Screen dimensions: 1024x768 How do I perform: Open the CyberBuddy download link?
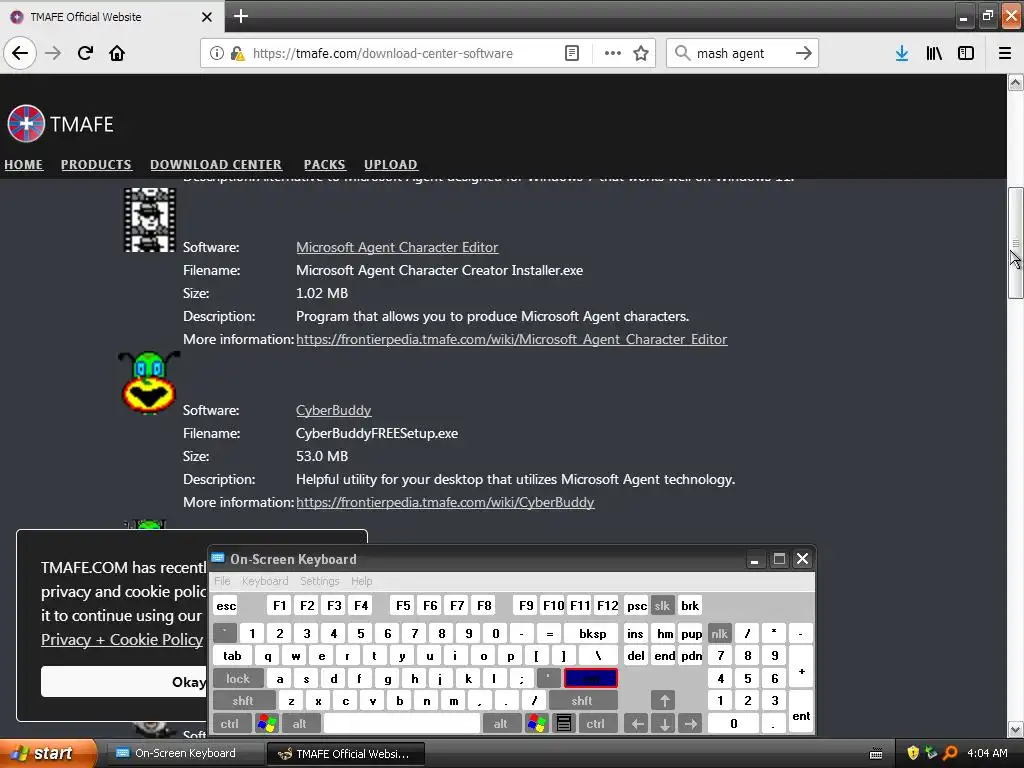pyautogui.click(x=334, y=410)
